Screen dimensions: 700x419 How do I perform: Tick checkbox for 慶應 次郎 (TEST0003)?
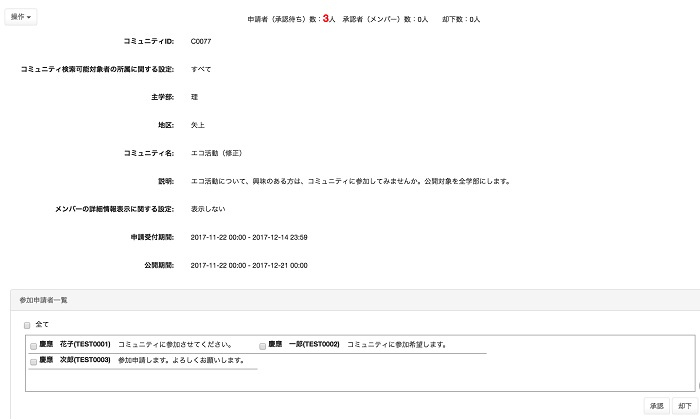(x=33, y=361)
